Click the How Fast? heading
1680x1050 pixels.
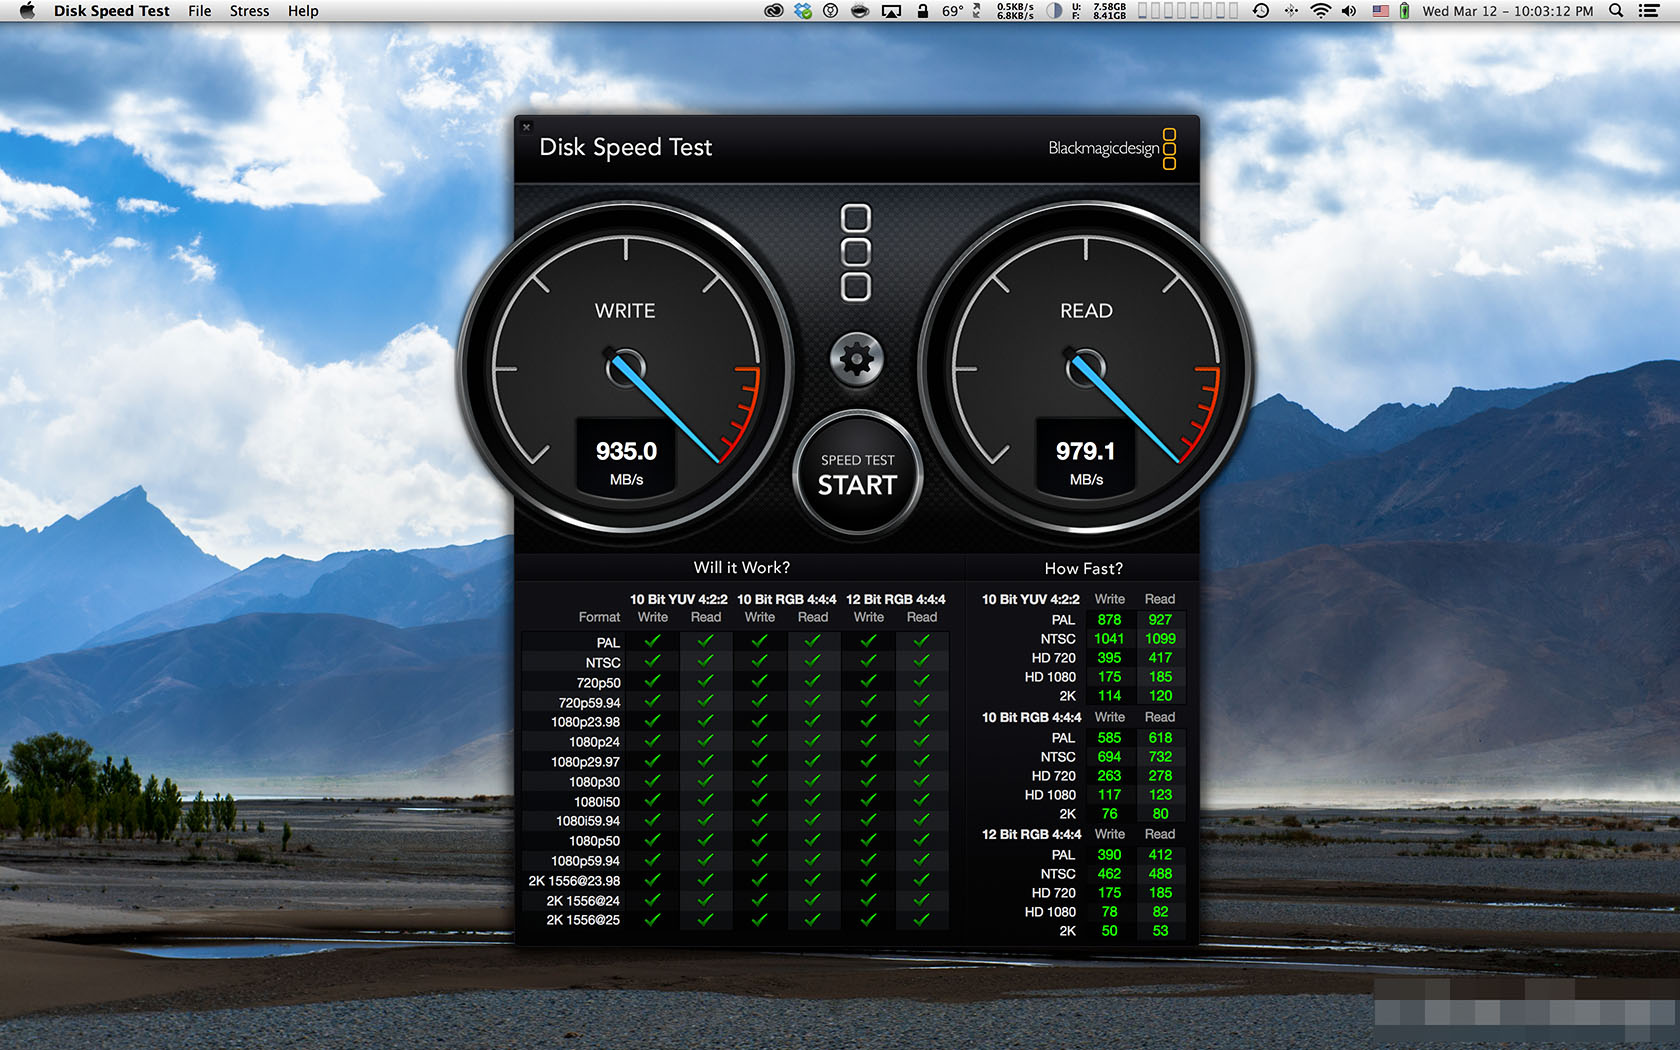(1083, 568)
